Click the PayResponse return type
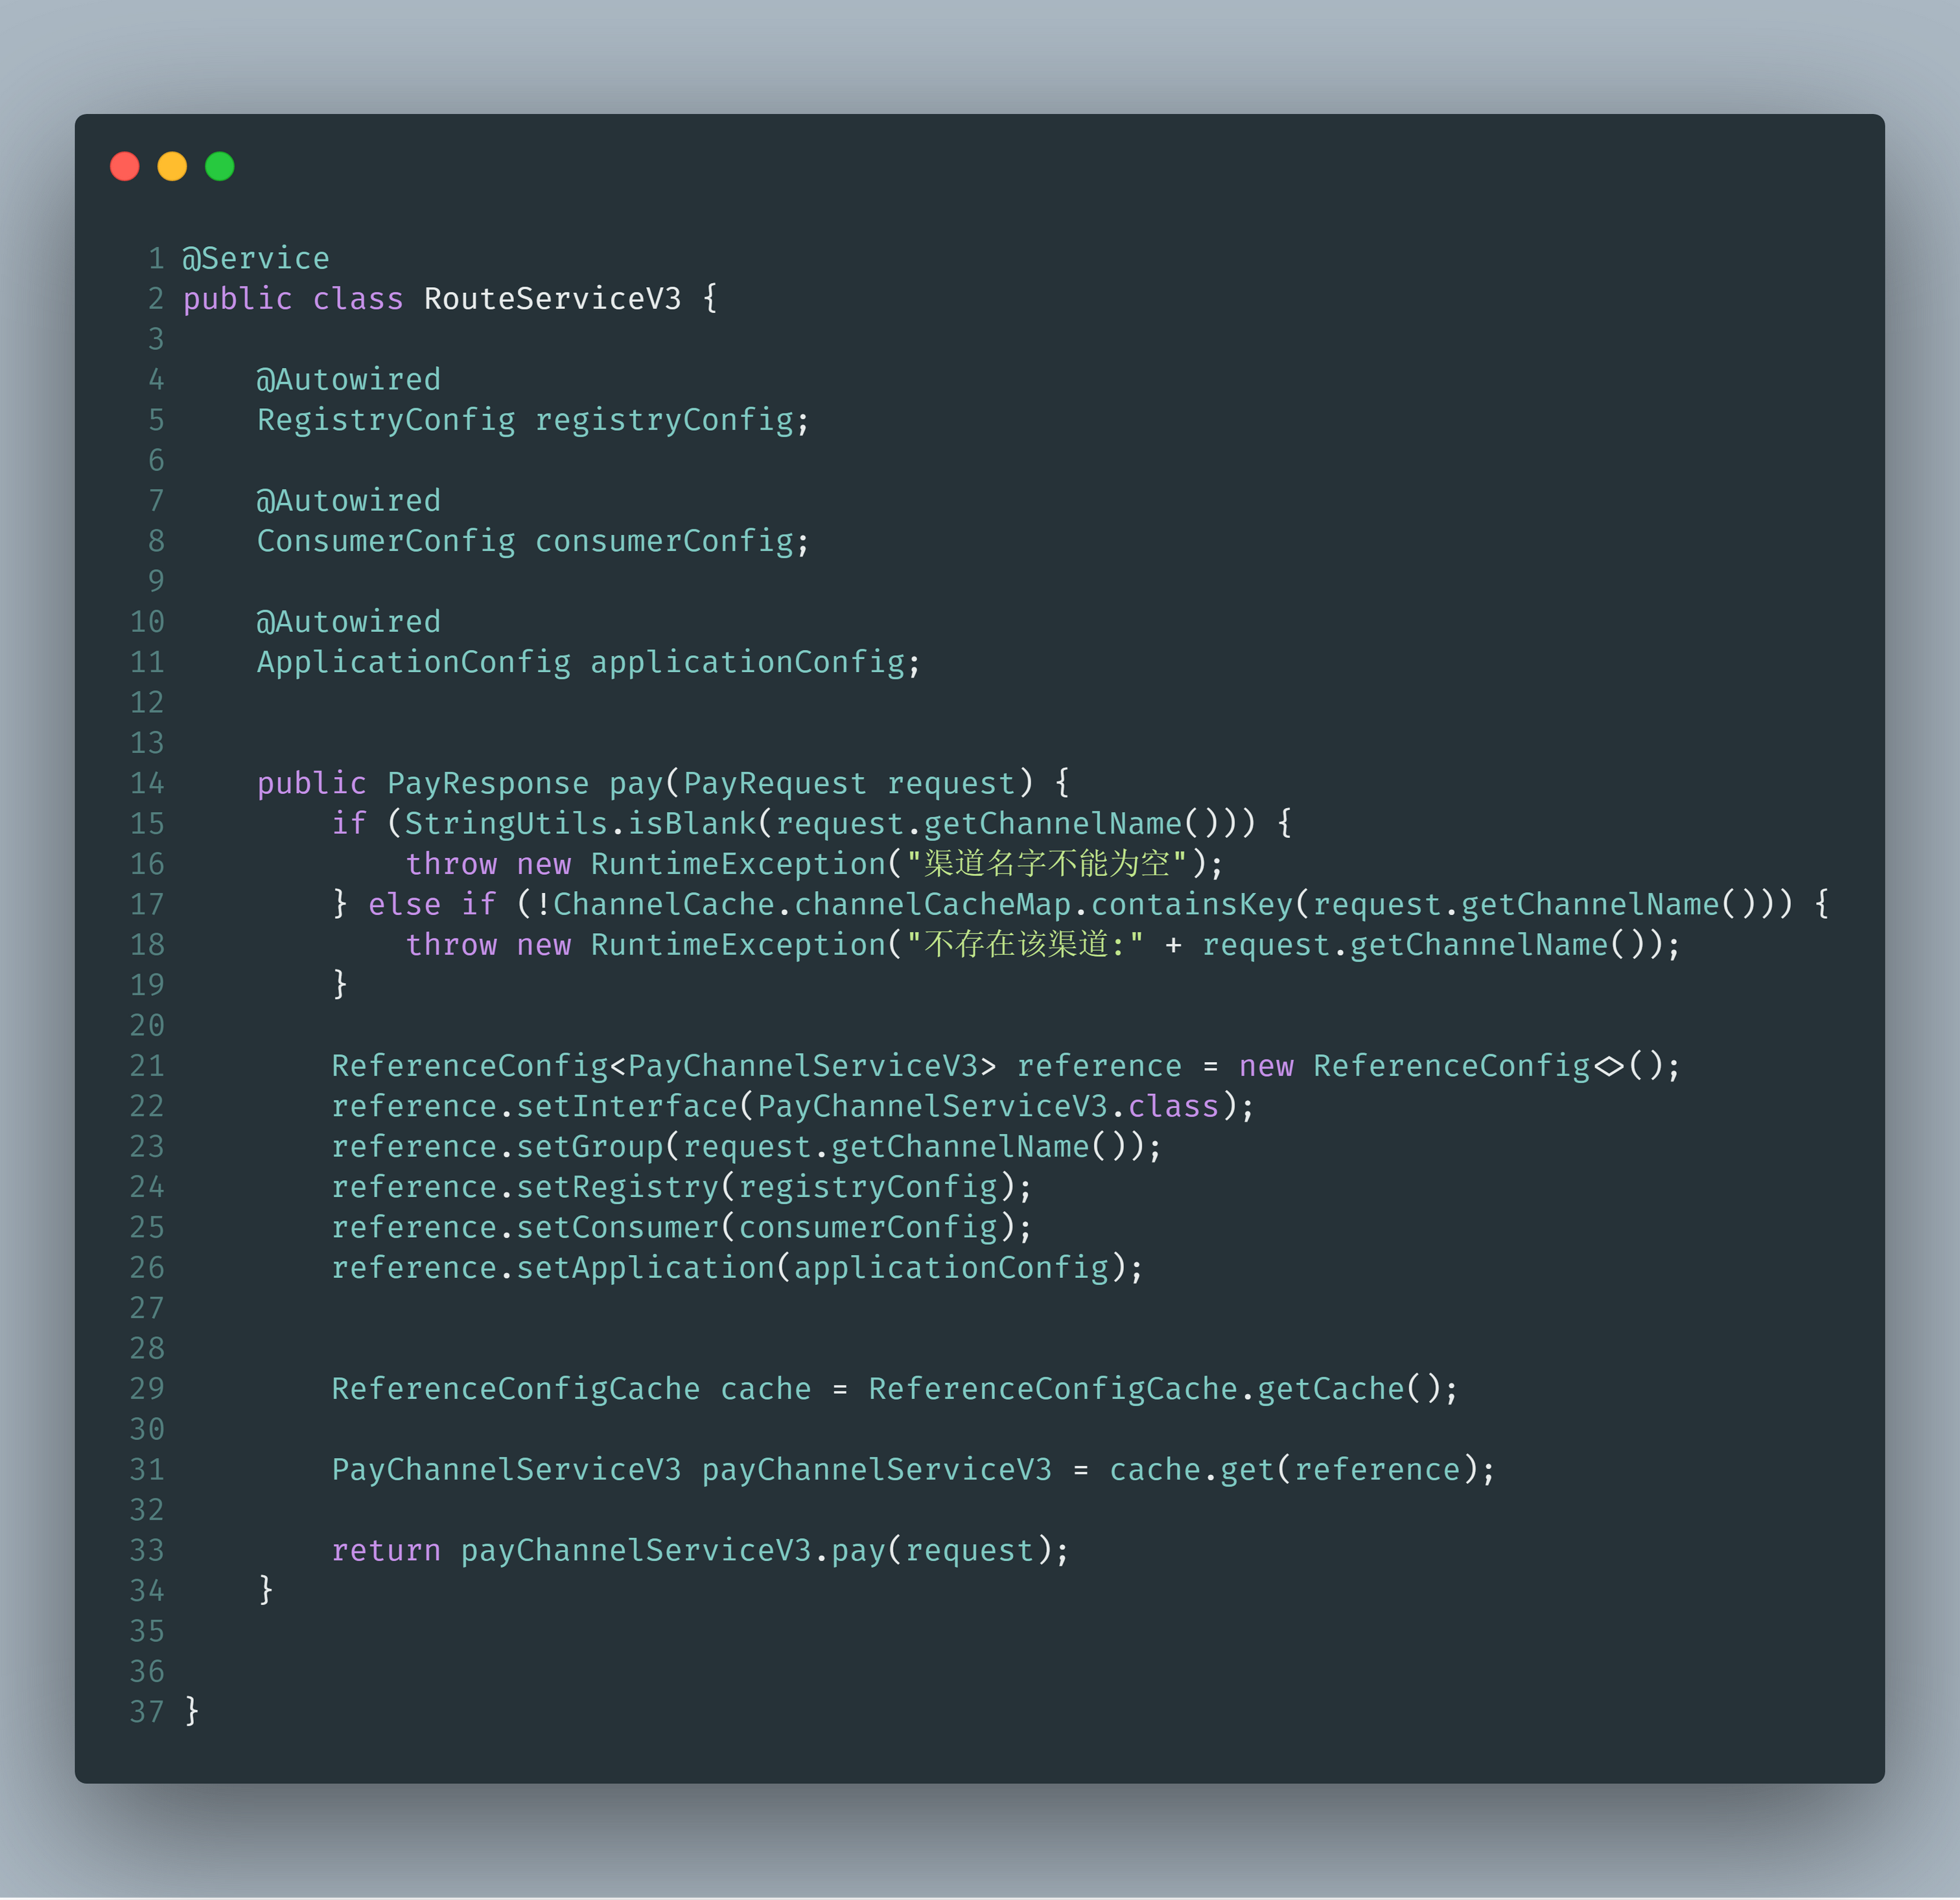 (x=488, y=783)
